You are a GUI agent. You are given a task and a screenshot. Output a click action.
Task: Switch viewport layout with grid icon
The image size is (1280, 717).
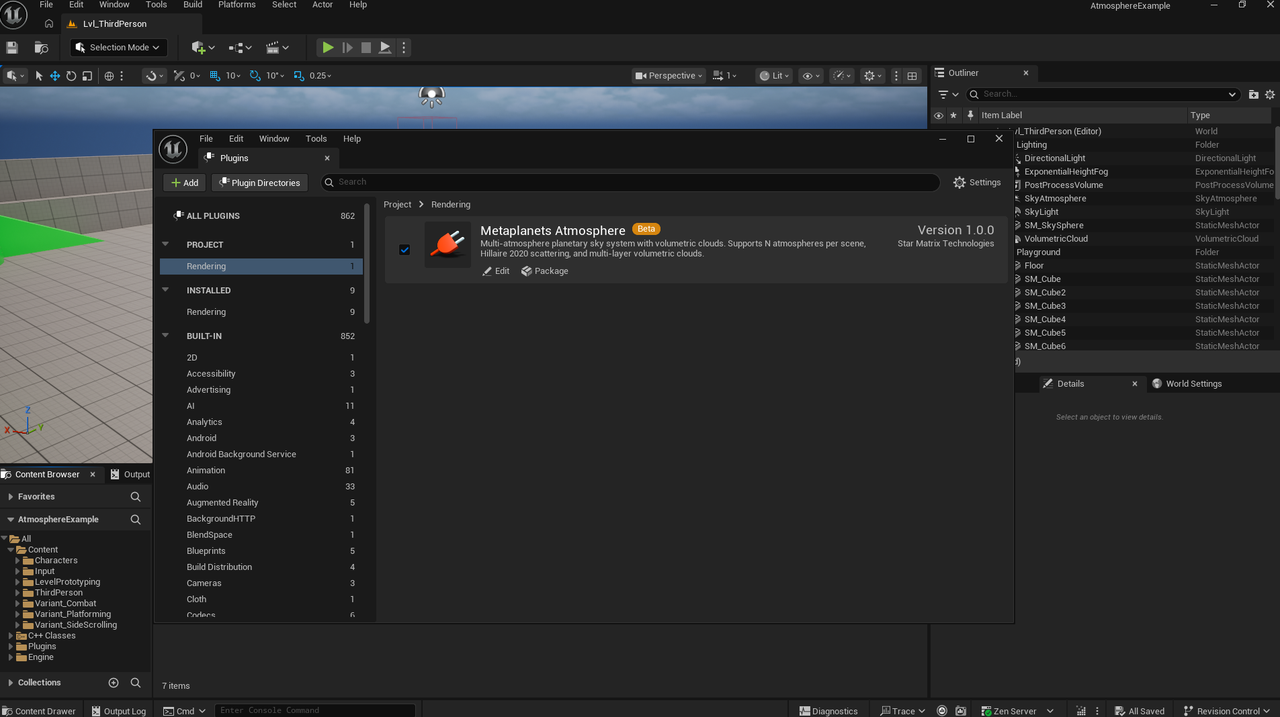(912, 75)
